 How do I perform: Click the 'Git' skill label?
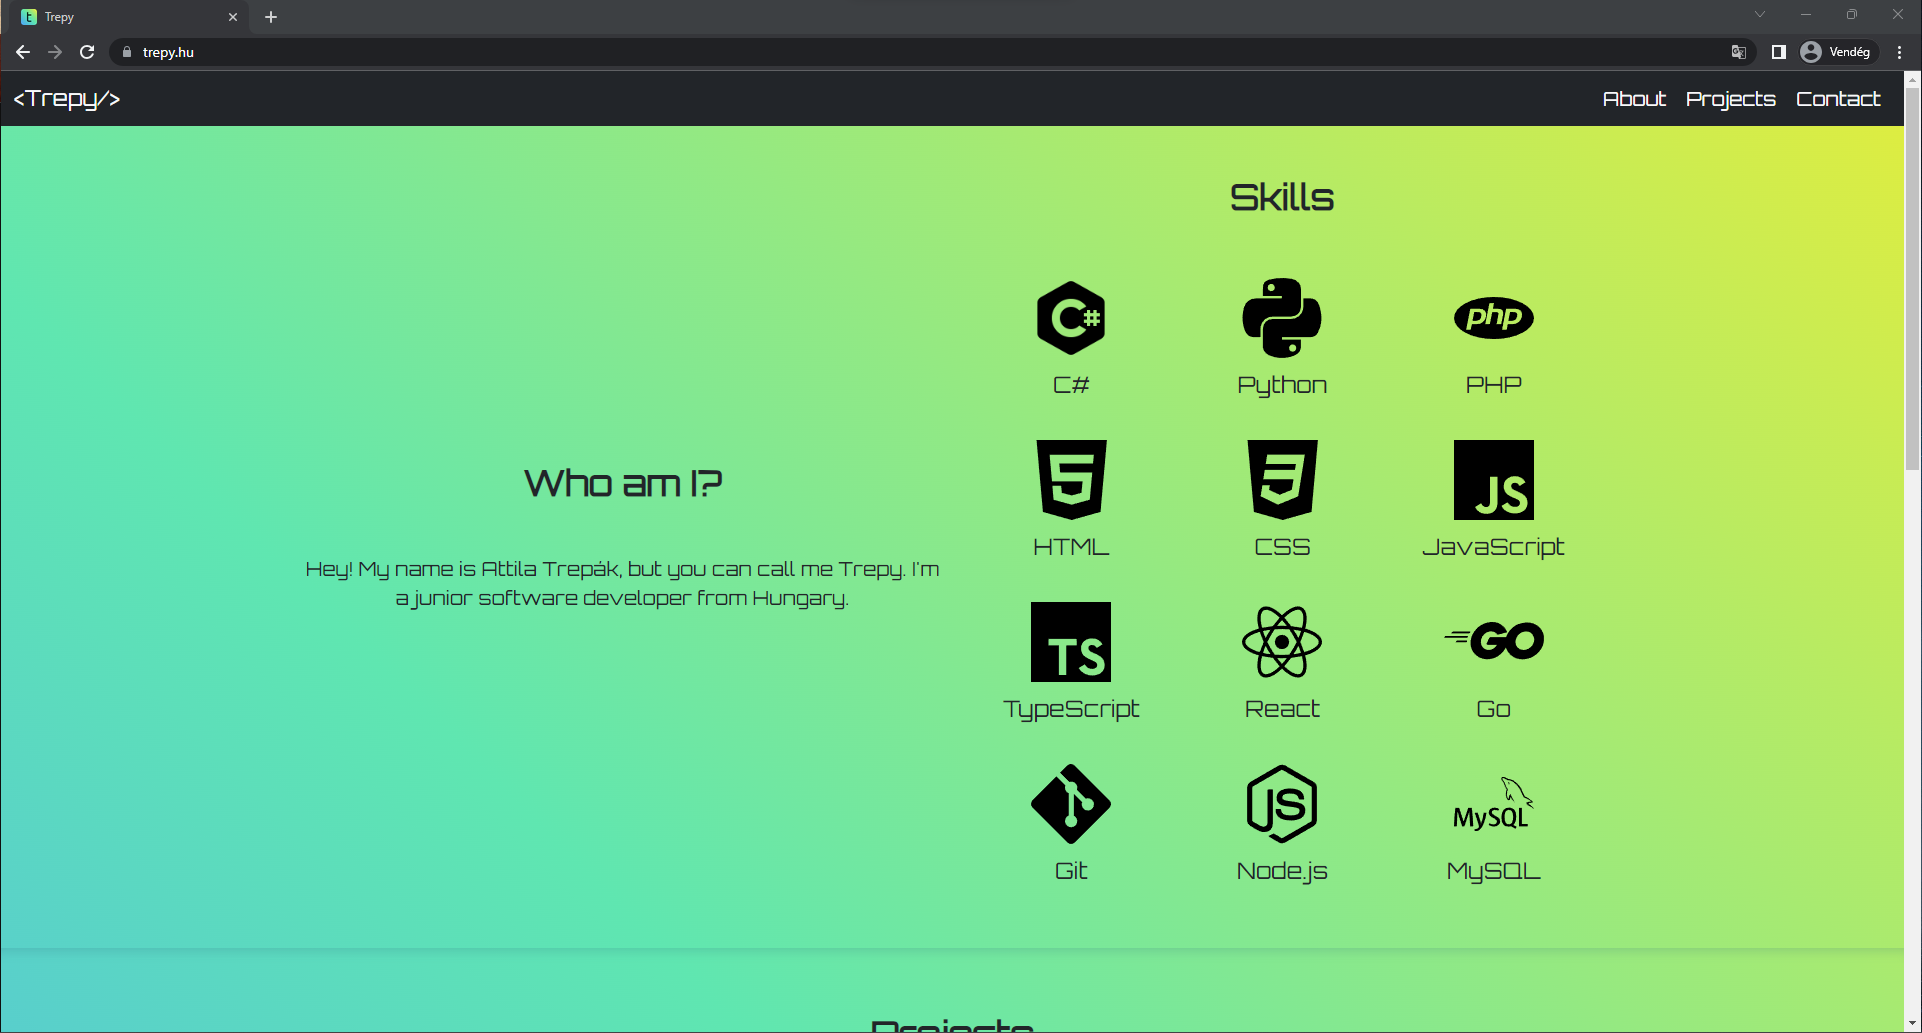tap(1071, 871)
